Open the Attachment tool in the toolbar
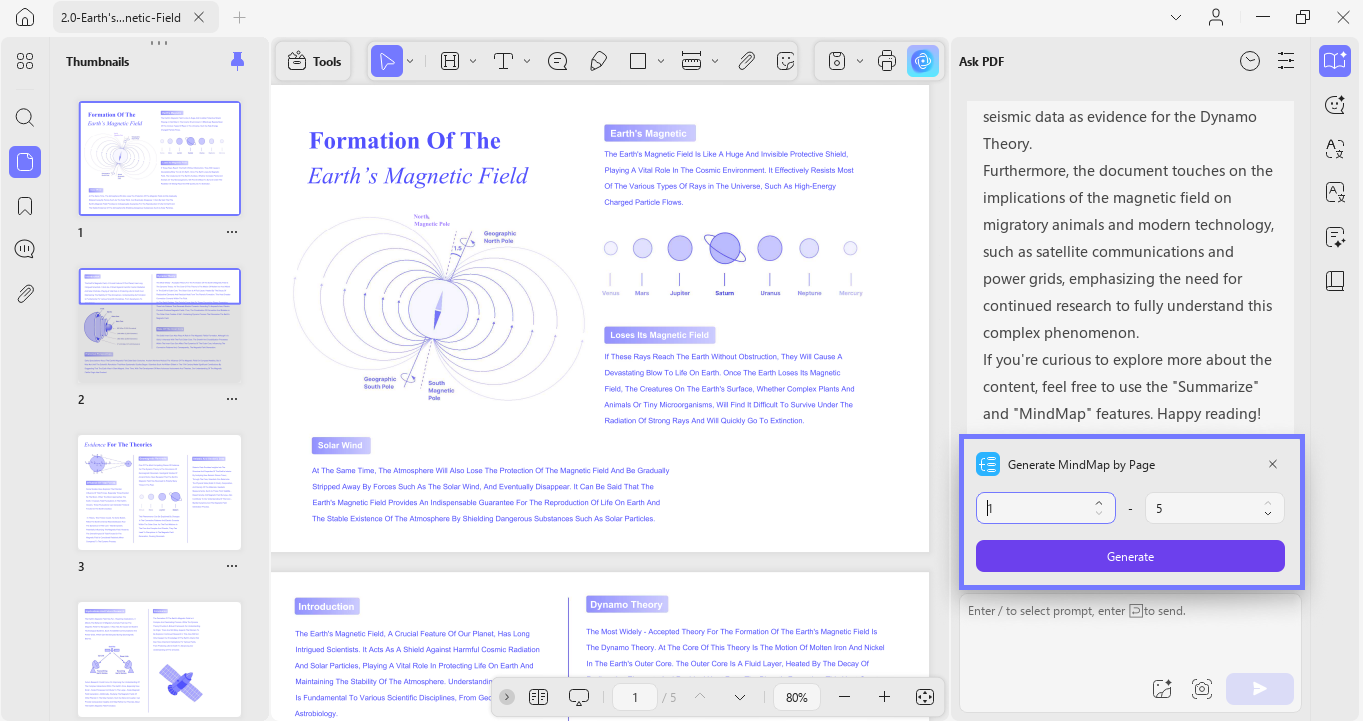 pyautogui.click(x=746, y=60)
